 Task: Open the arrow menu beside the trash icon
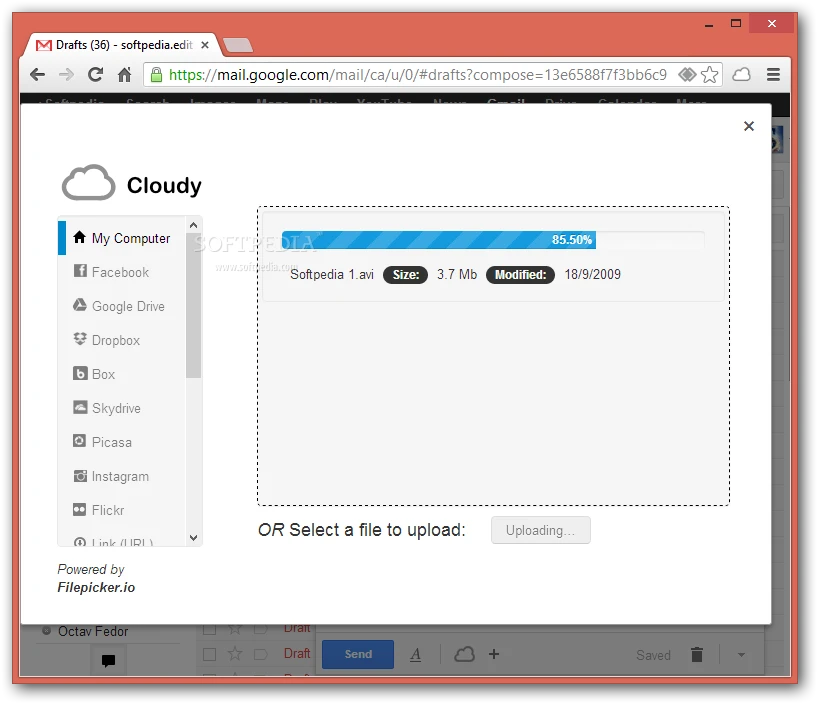[741, 655]
